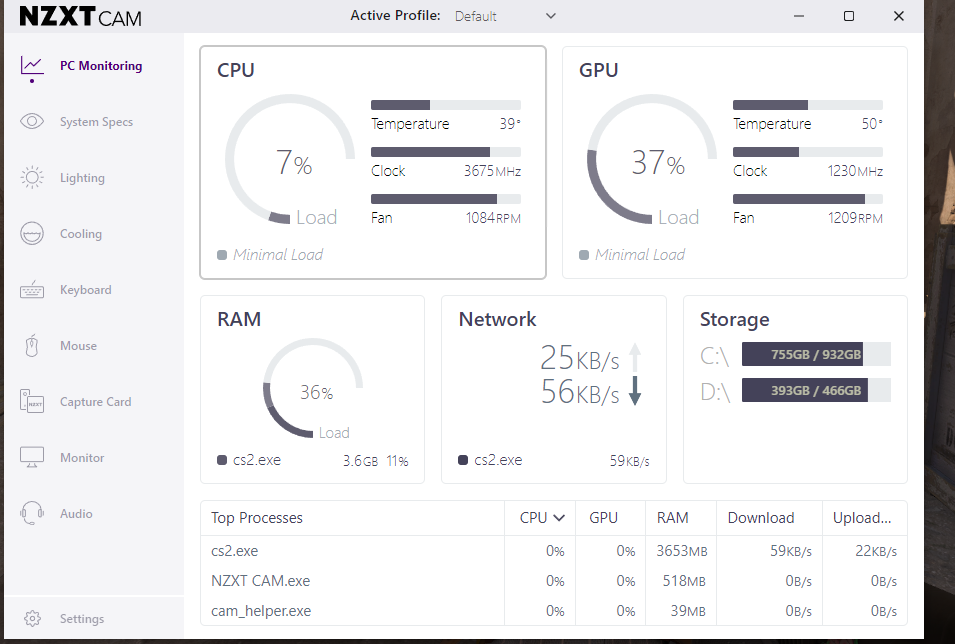
Task: Open the RAM card
Action: [312, 389]
